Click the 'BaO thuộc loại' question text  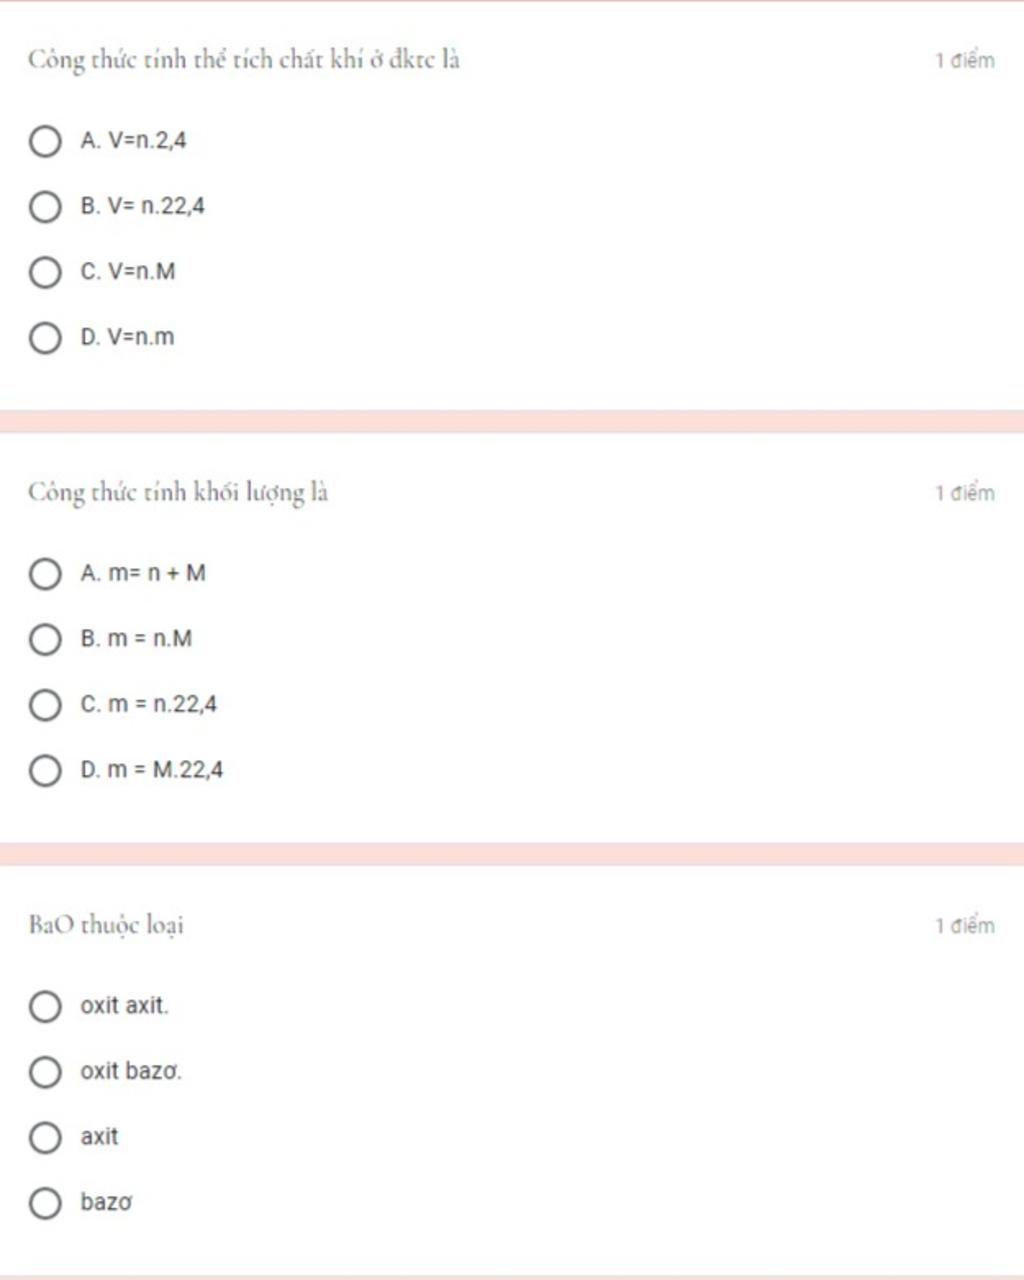coord(106,925)
